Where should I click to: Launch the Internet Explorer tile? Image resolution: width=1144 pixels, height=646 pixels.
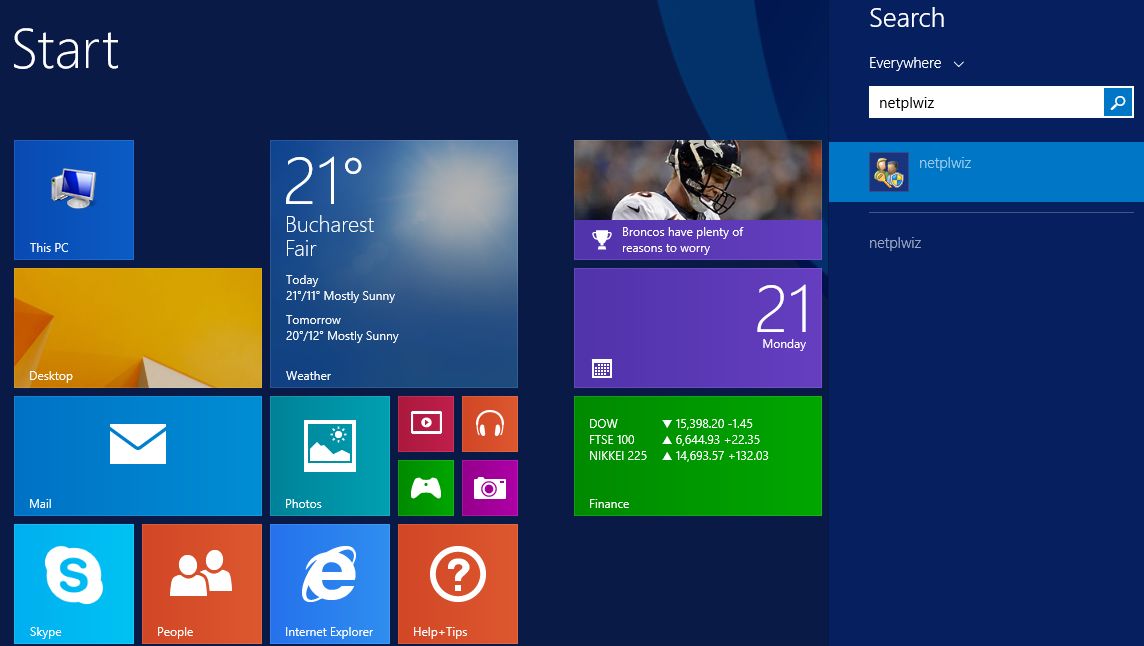(330, 584)
